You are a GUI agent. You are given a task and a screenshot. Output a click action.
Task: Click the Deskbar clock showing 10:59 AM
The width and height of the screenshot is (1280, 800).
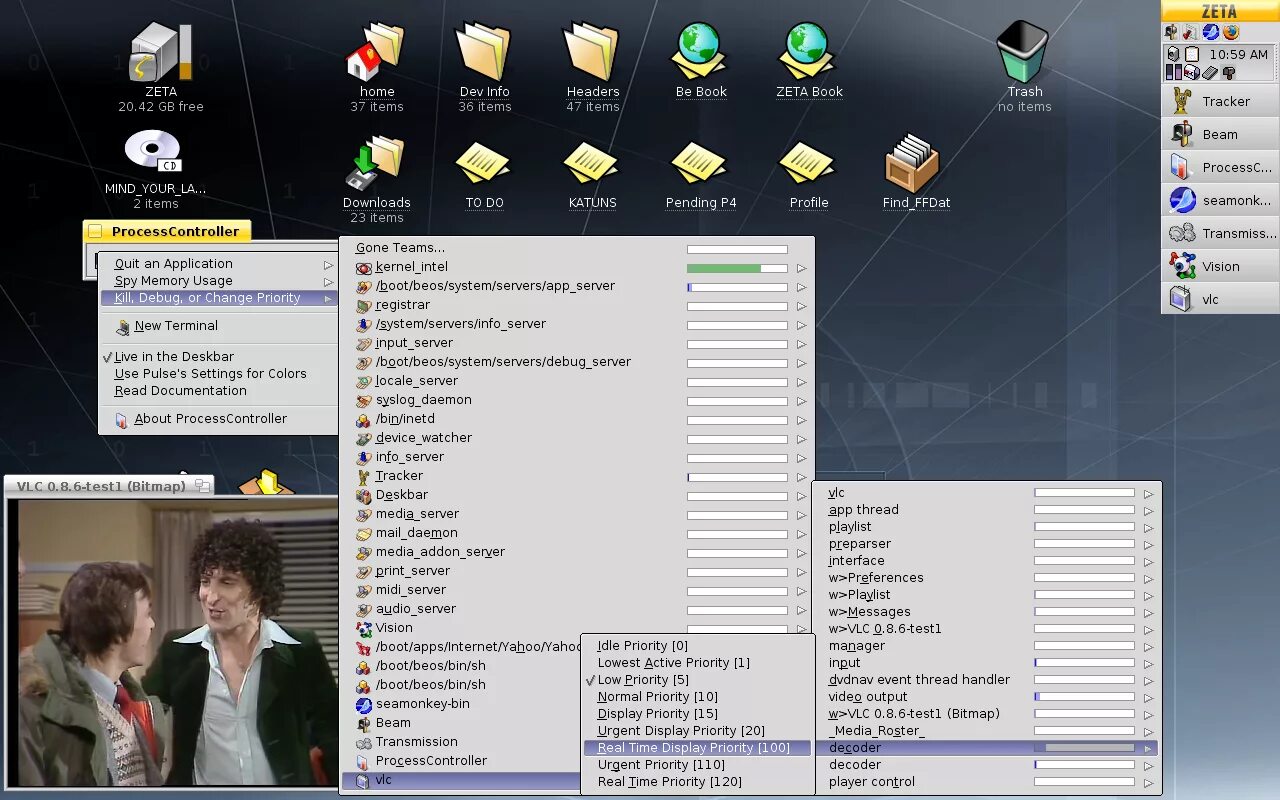click(1238, 54)
